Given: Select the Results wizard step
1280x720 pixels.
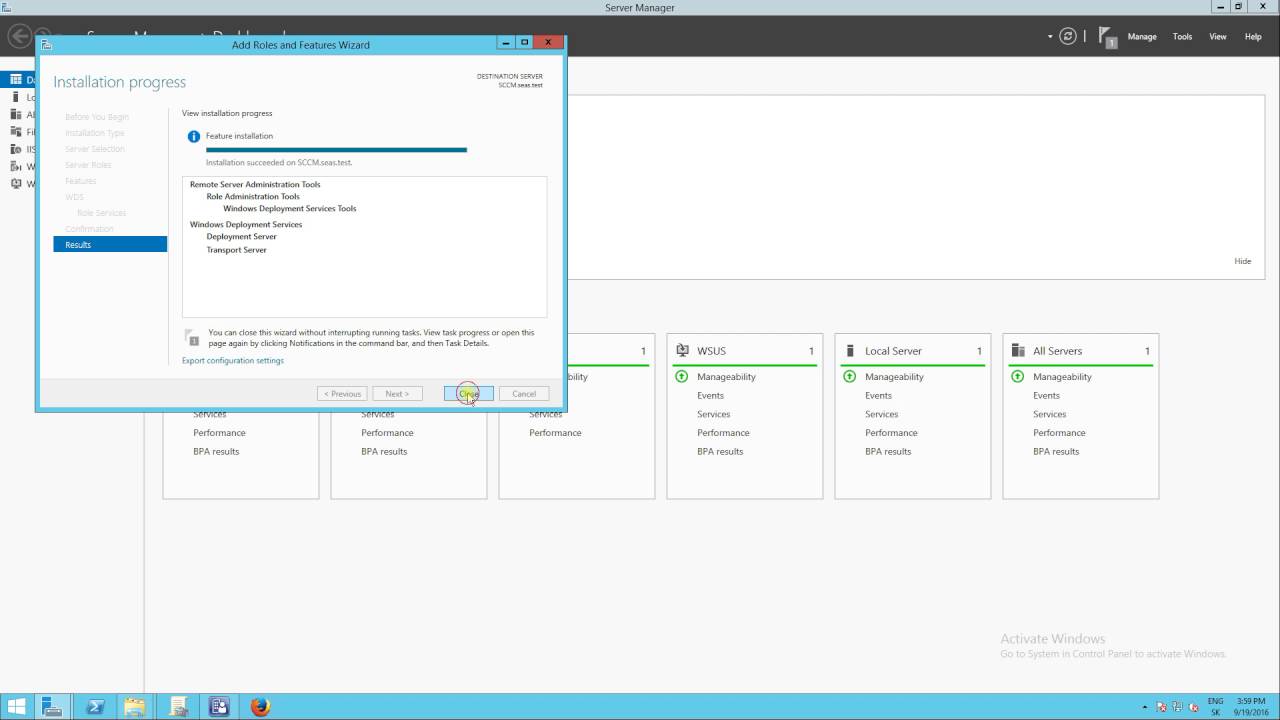Looking at the screenshot, I should 110,245.
